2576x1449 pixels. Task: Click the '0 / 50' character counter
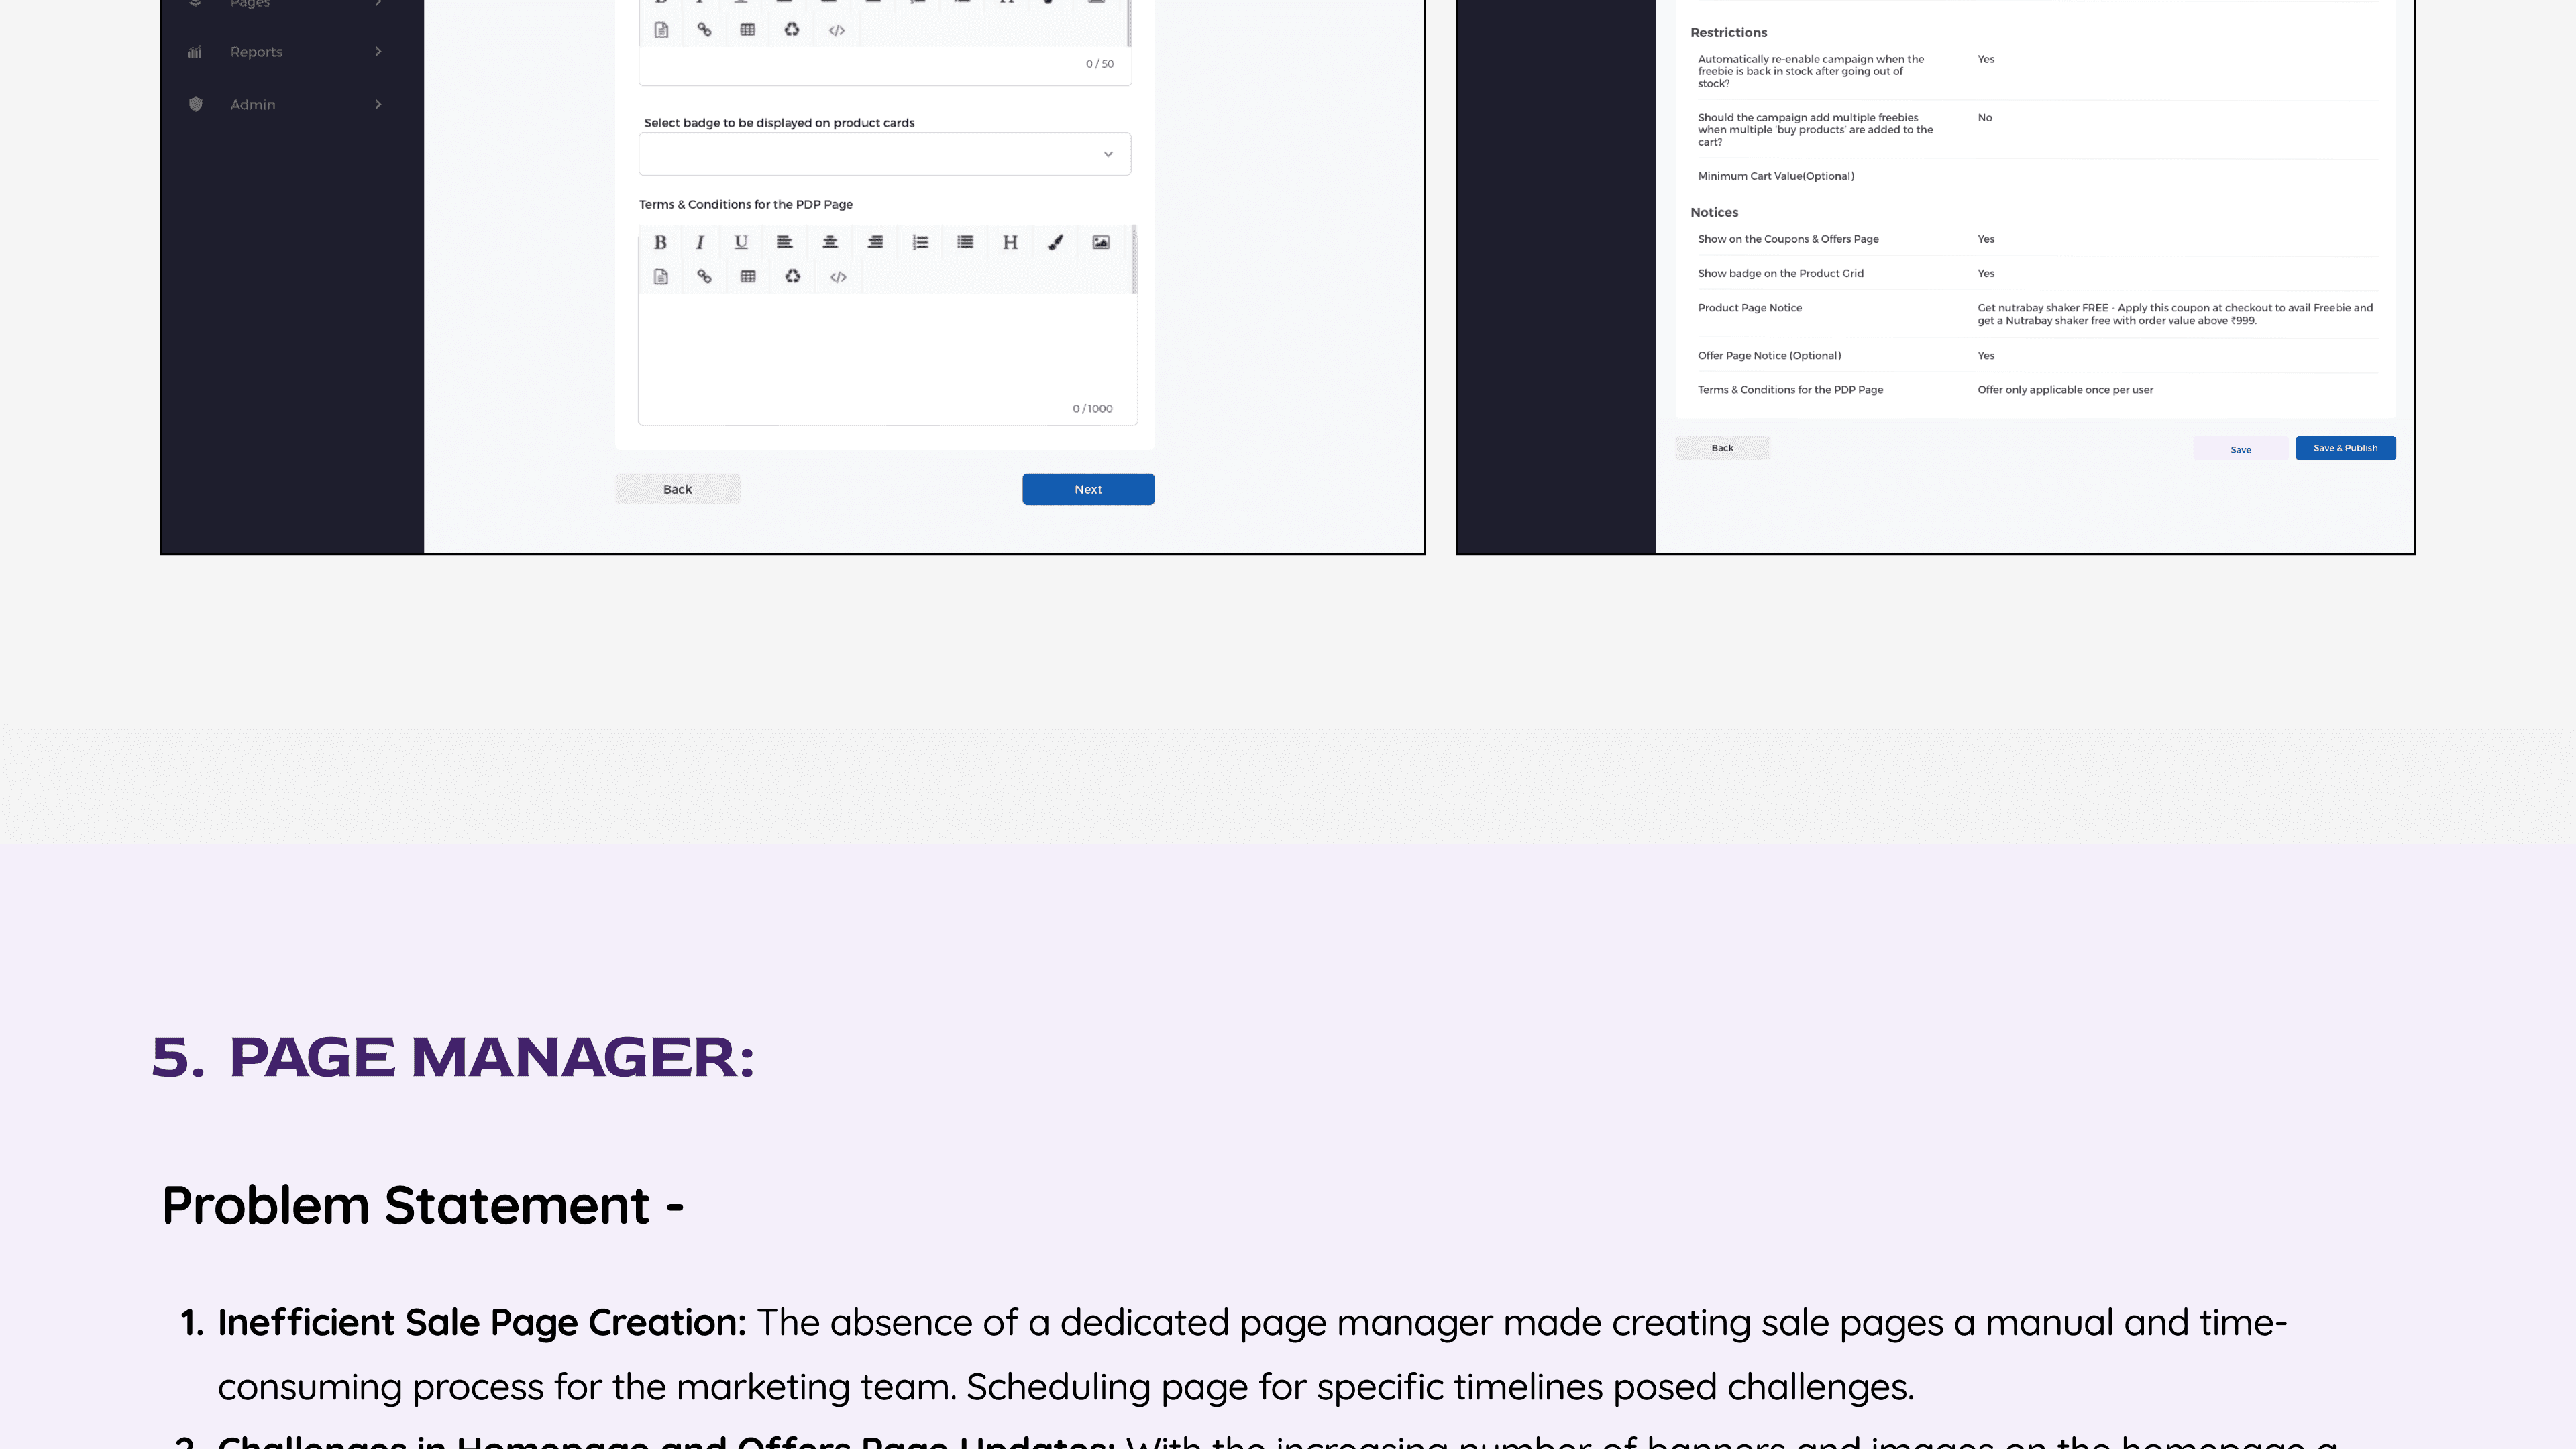[1100, 64]
